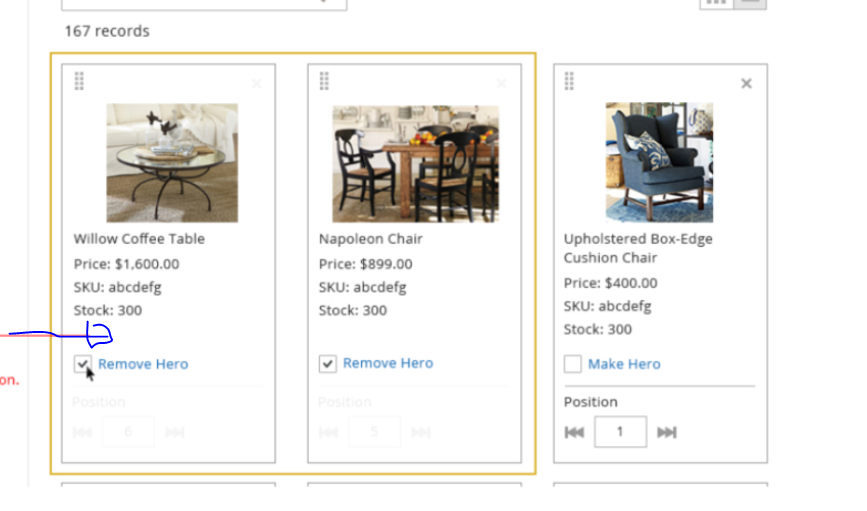Uncheck hero checkbox for Willow Coffee Table
Viewport: 867px width, 511px height.
point(83,364)
